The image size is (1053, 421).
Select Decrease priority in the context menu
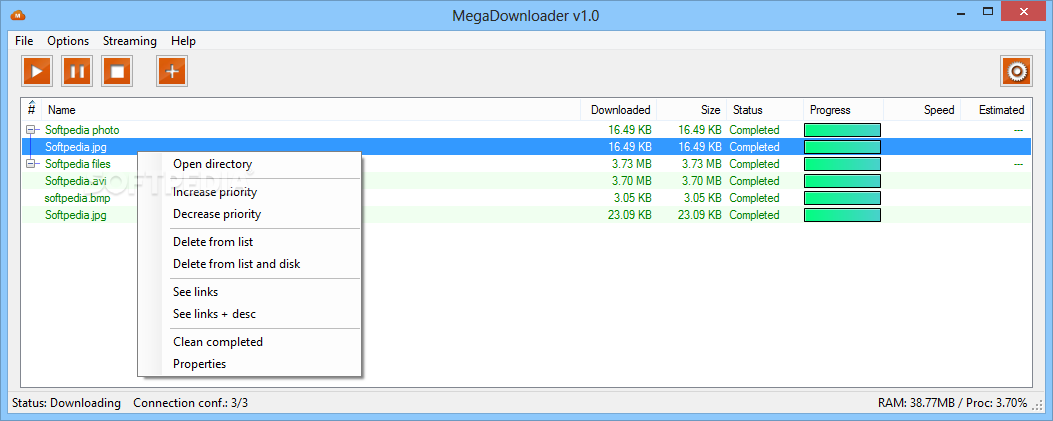[x=249, y=214]
